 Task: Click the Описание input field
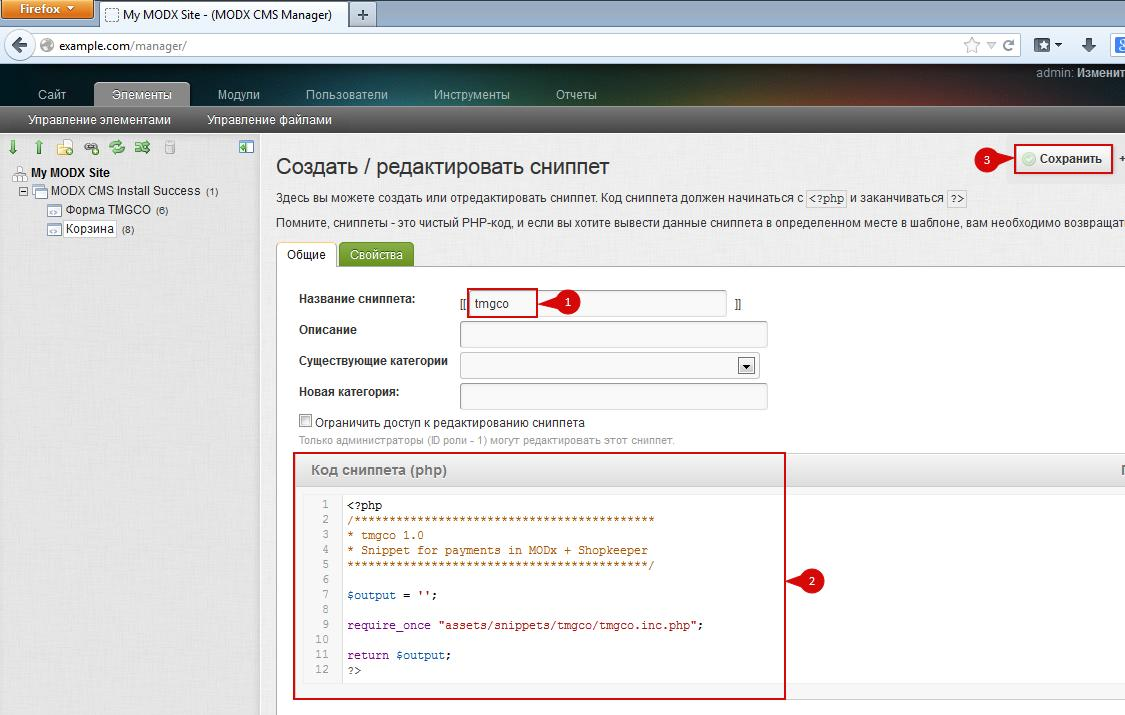click(x=613, y=334)
